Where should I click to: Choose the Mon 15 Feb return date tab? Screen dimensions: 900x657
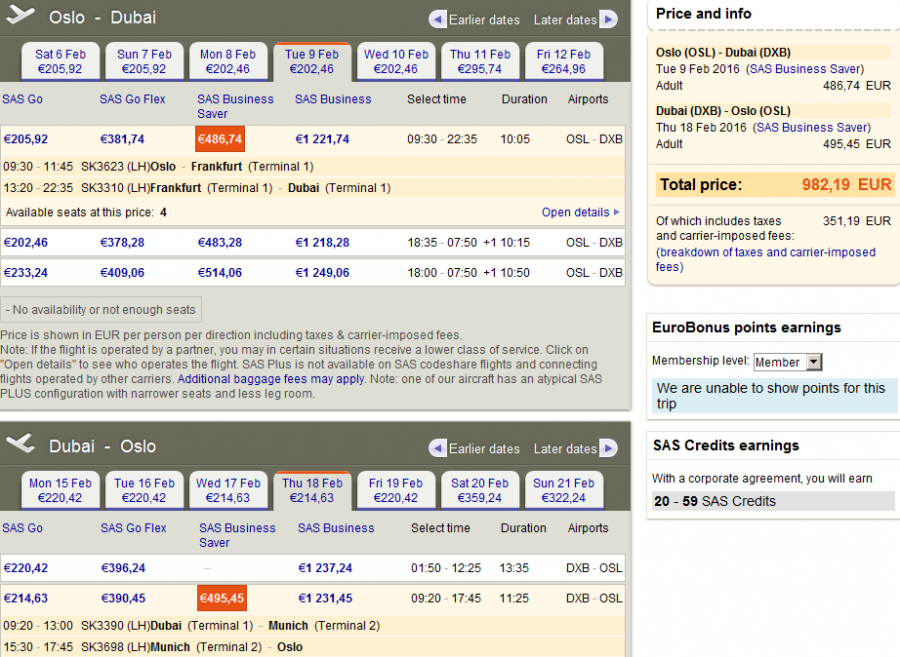coord(60,490)
